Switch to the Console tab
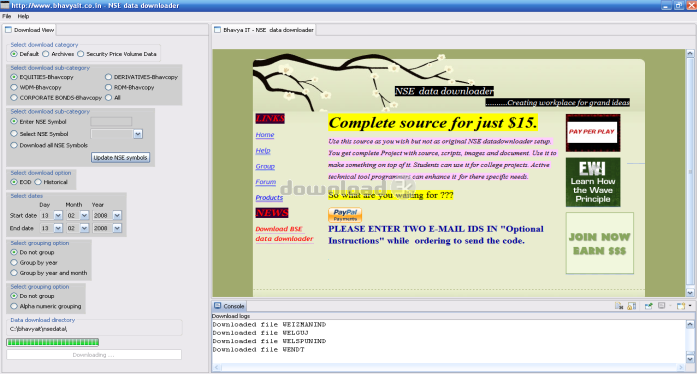 coord(229,306)
